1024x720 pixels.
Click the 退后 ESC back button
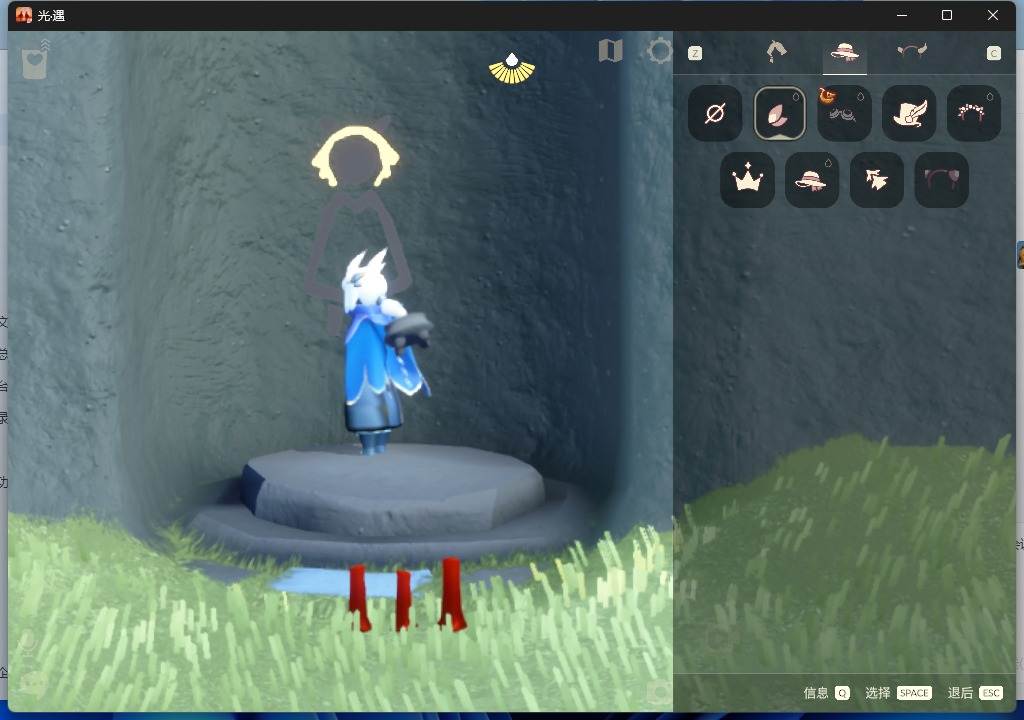pyautogui.click(x=975, y=693)
